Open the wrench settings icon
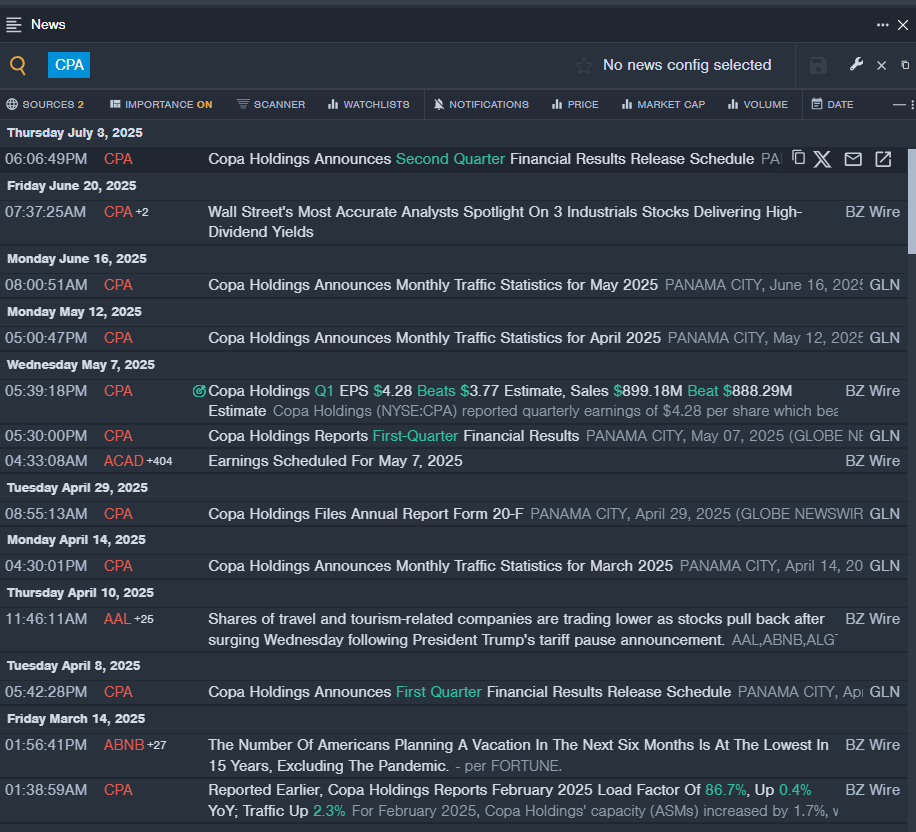This screenshot has height=832, width=916. 856,64
